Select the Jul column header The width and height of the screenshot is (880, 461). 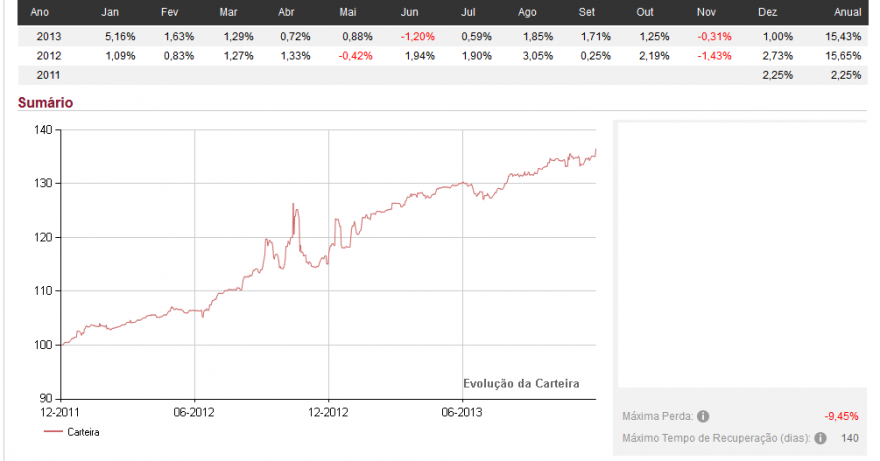468,12
